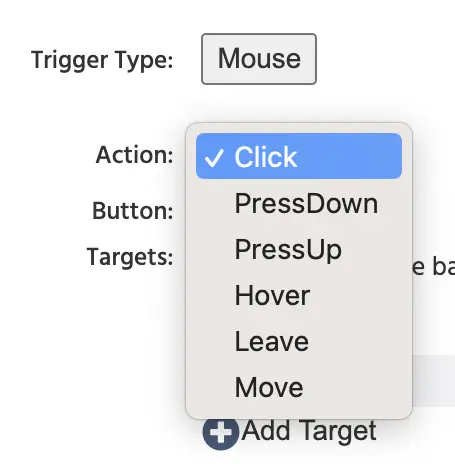Click the Trigger Type label

[x=102, y=60]
